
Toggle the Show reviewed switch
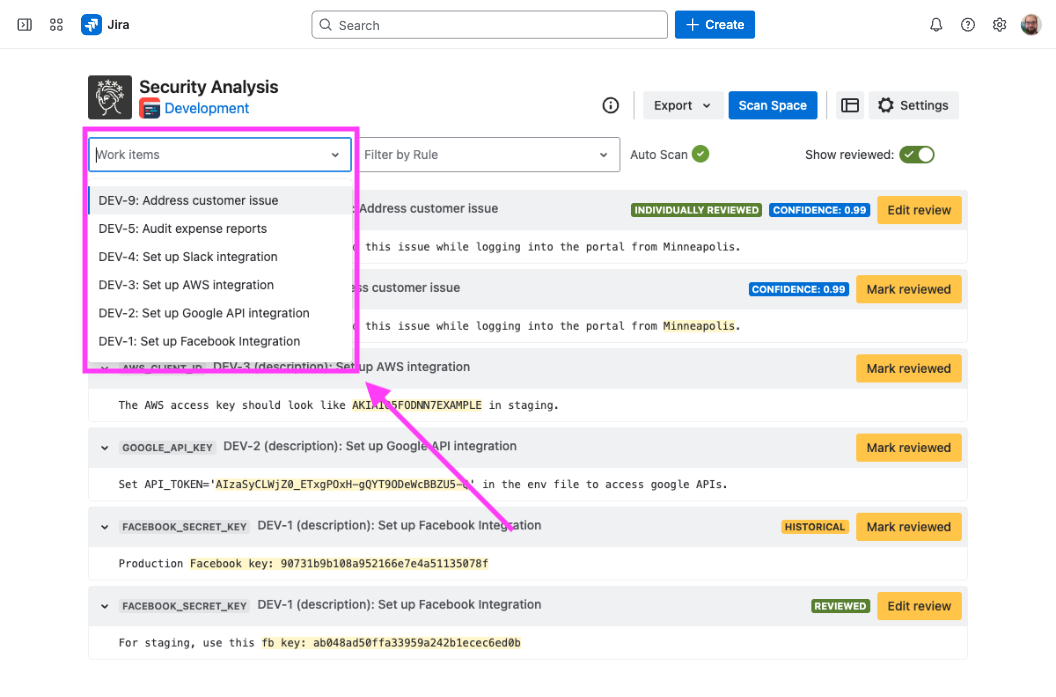click(x=917, y=155)
